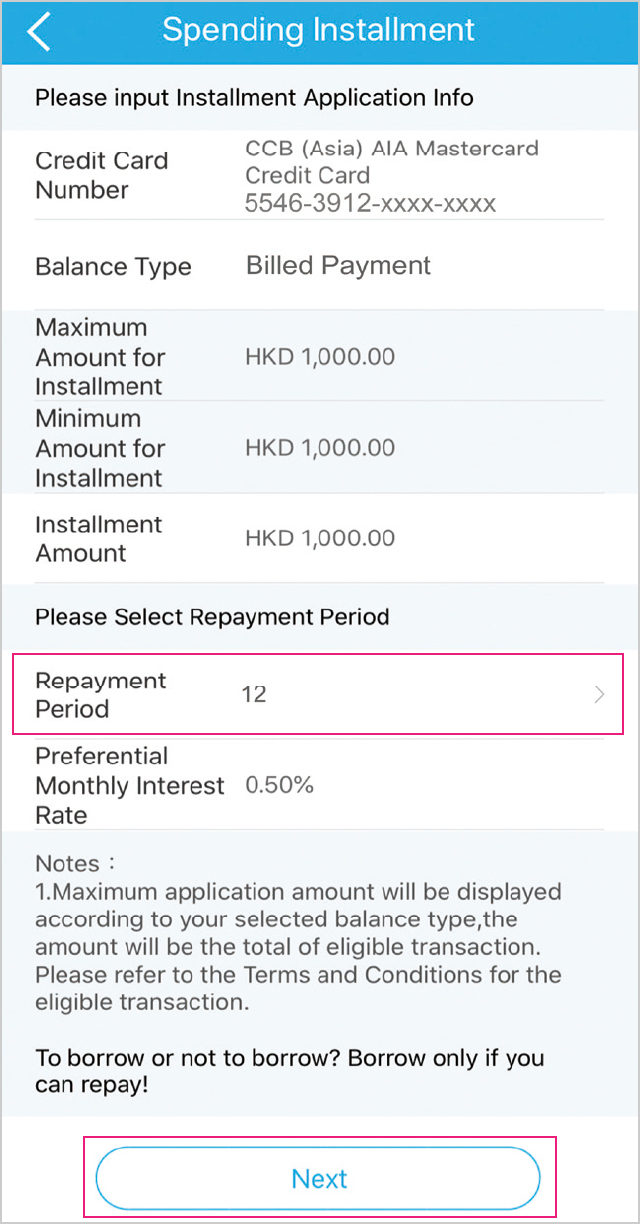640x1224 pixels.
Task: Click the Notes paragraph about Terms and Conditions
Action: [298, 932]
